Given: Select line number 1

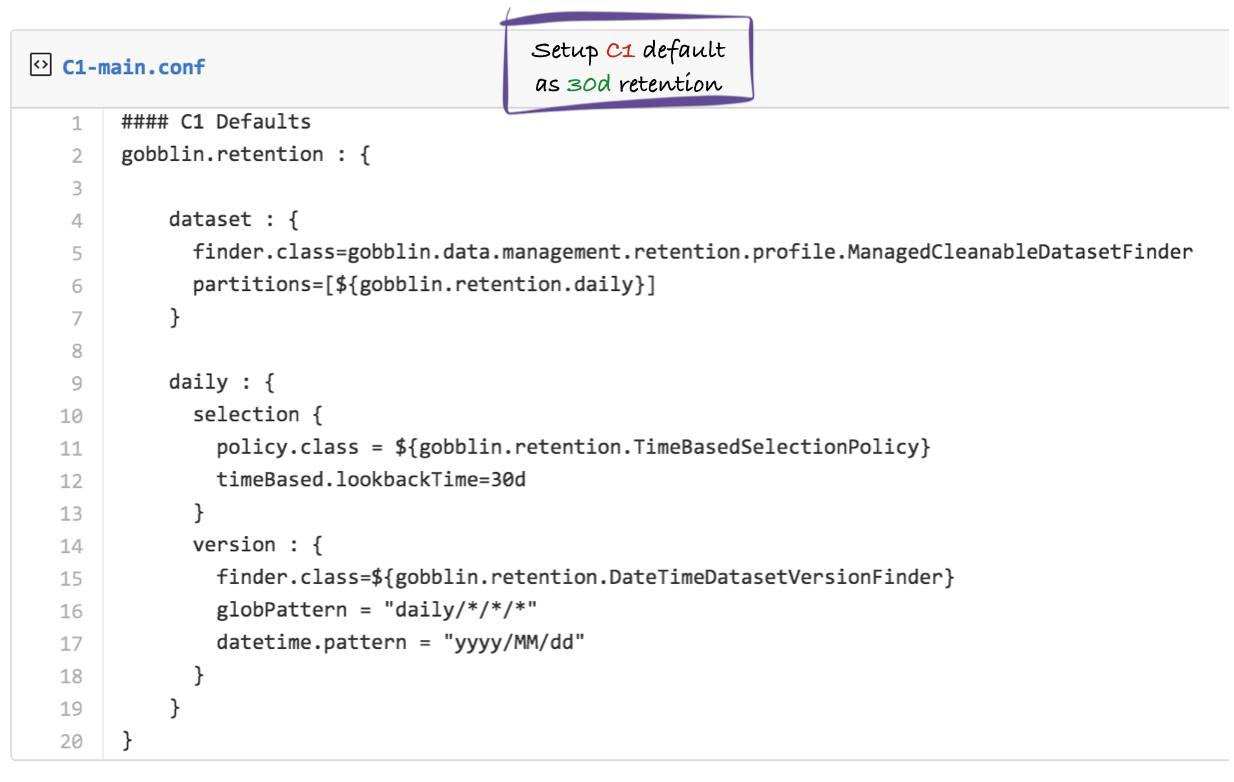Looking at the screenshot, I should [x=76, y=123].
